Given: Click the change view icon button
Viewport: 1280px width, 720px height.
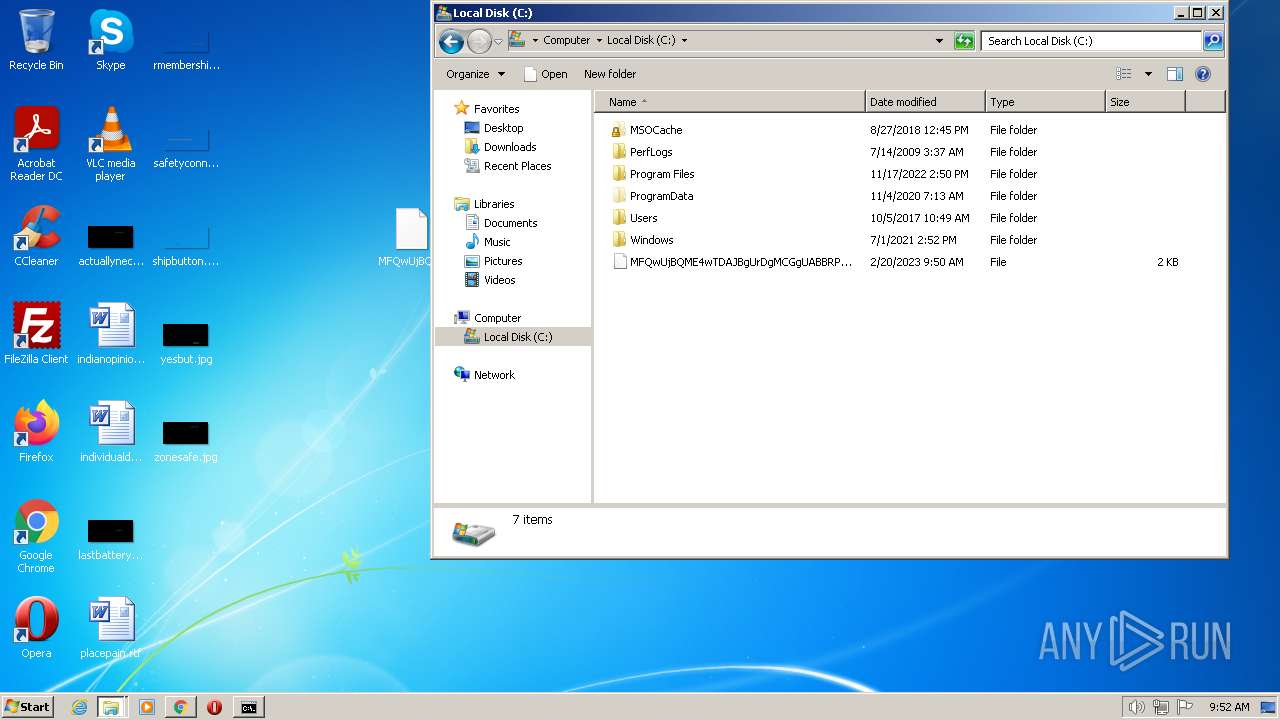Looking at the screenshot, I should [x=1124, y=74].
